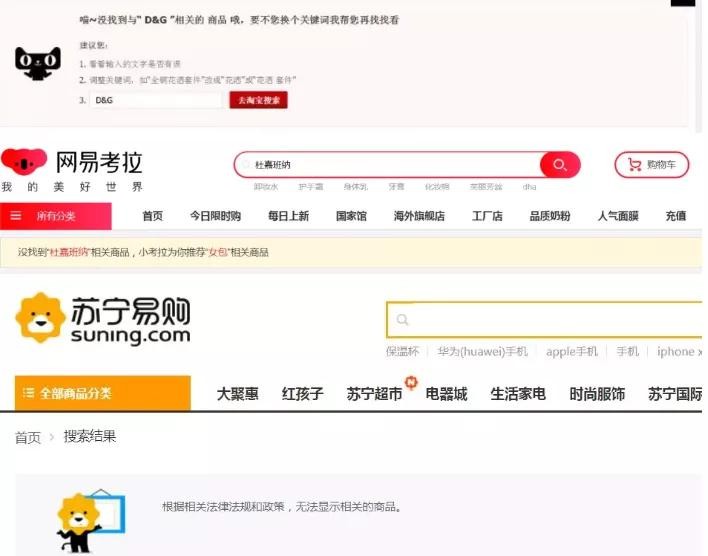Screen dimensions: 708x556
Task: Click the iphone x suggestion link
Action: tap(680, 351)
